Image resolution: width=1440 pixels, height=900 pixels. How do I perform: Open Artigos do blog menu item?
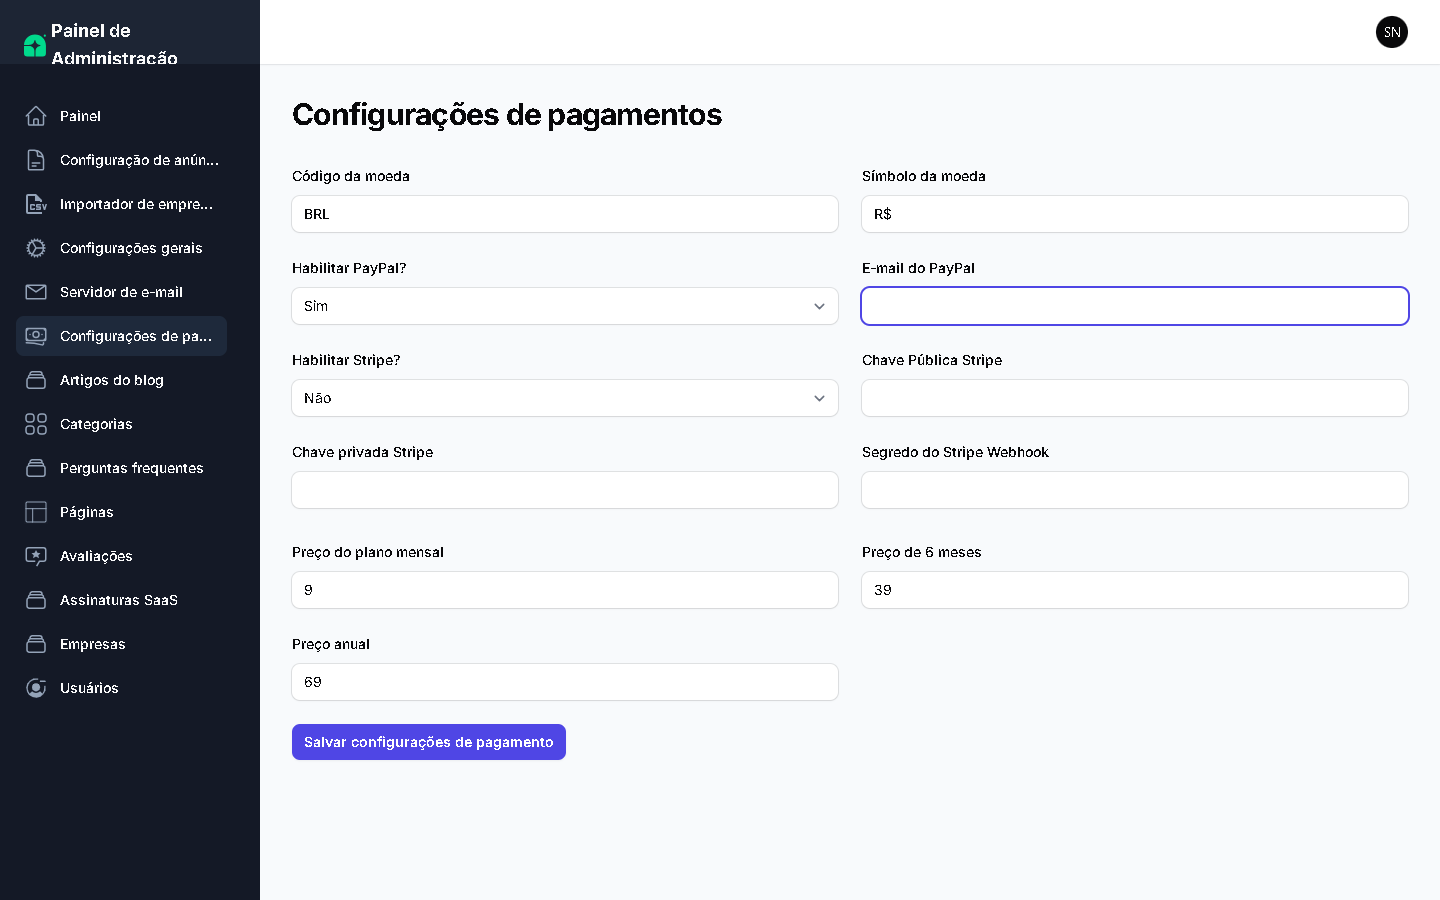(x=111, y=380)
